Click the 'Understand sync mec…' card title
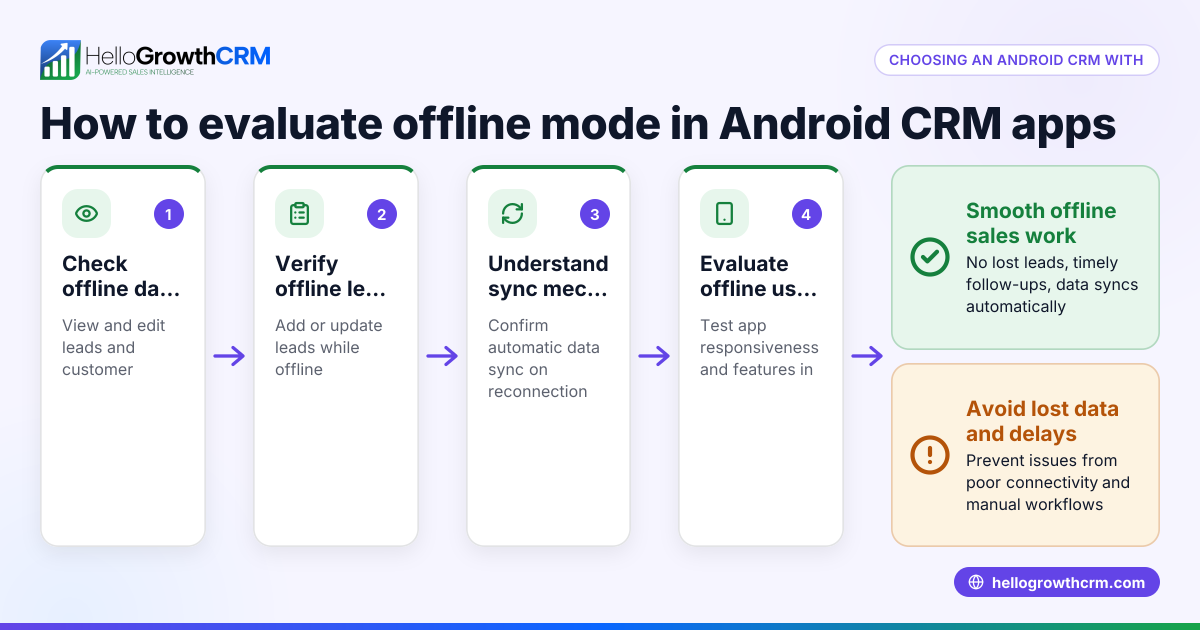 coord(548,276)
